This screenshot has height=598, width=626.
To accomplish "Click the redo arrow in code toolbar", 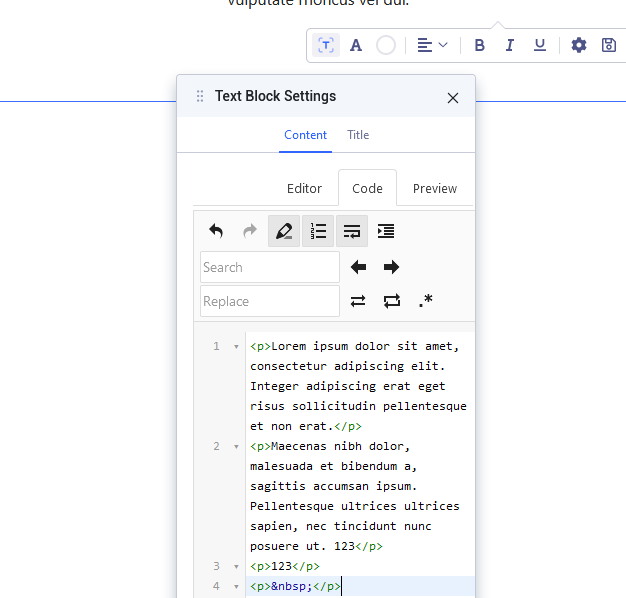I will pos(250,231).
